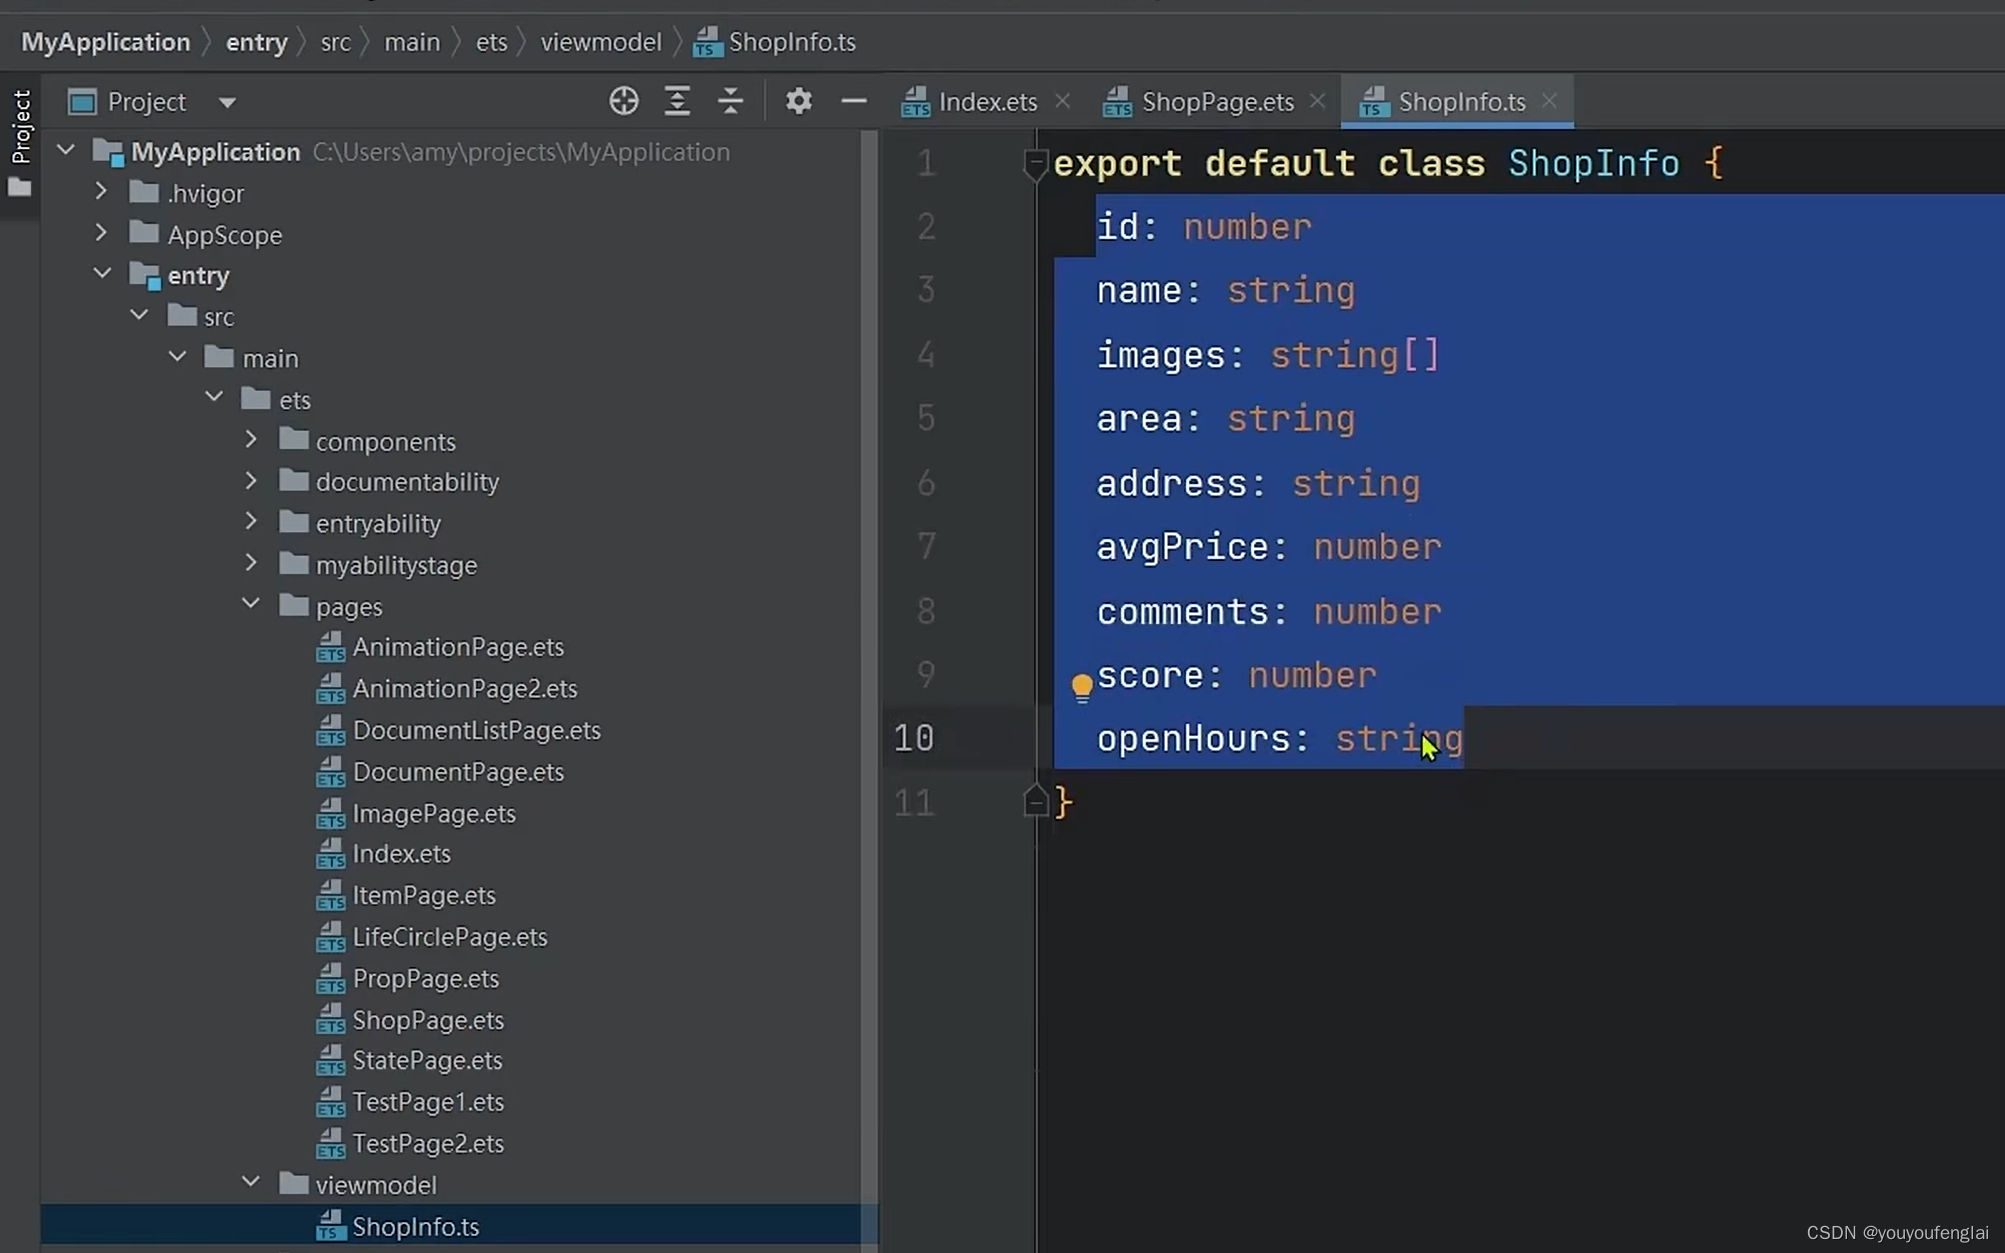Click ShopInfo.ts in the breadcrumb bar

tap(774, 42)
